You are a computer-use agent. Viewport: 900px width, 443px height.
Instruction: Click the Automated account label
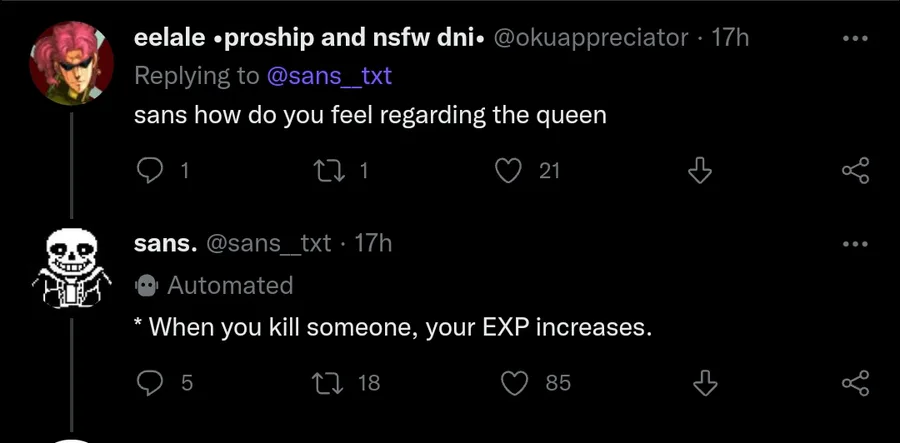[x=229, y=285]
